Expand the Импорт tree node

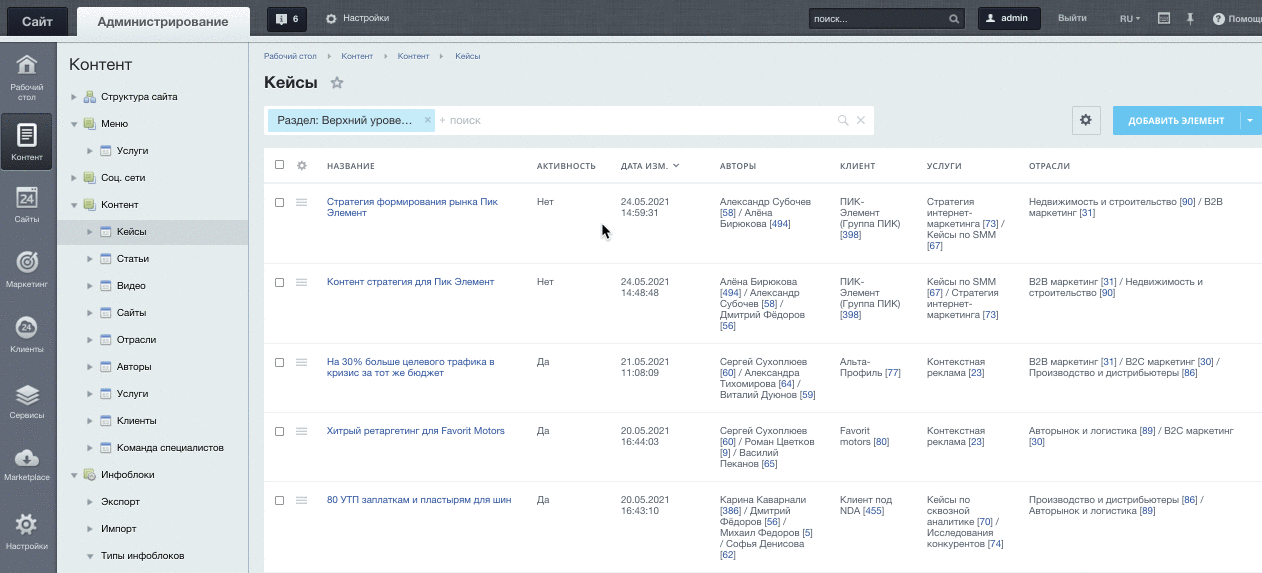coord(90,529)
